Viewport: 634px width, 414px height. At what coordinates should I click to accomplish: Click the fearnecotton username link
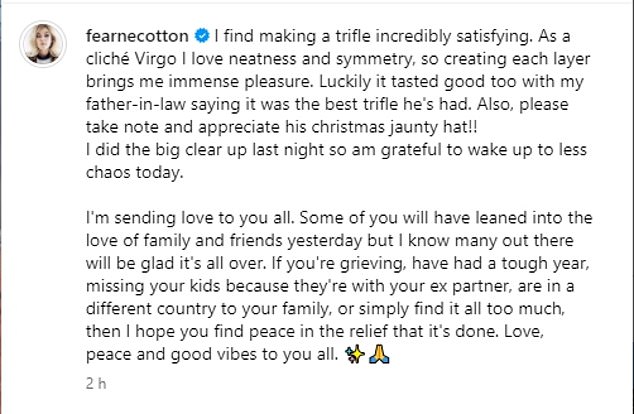(x=137, y=36)
